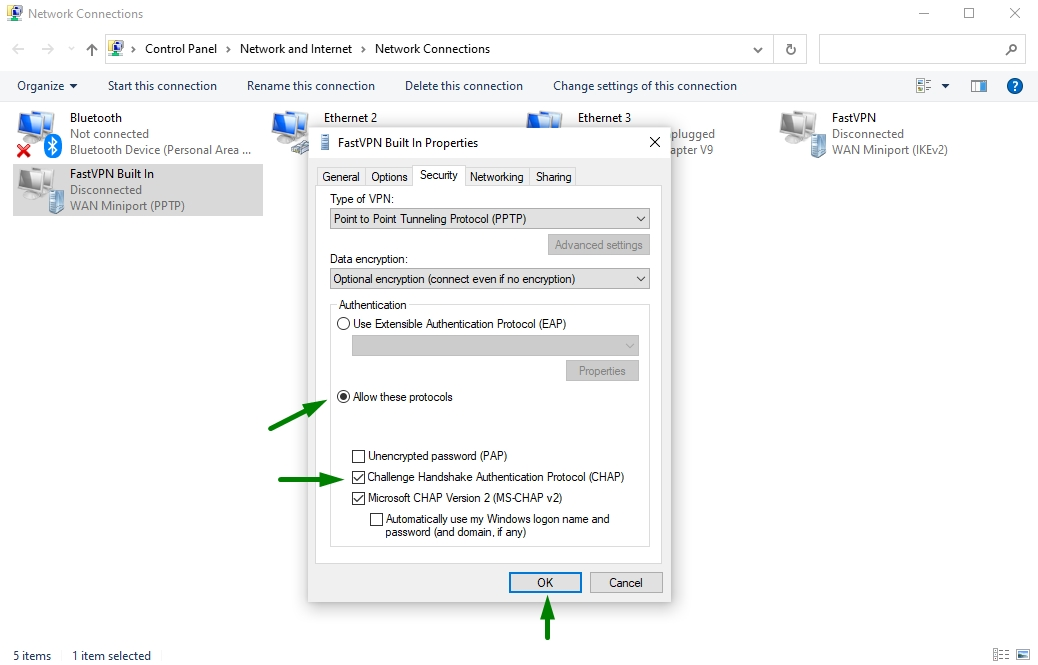Click the "5 items" status text

point(32,656)
